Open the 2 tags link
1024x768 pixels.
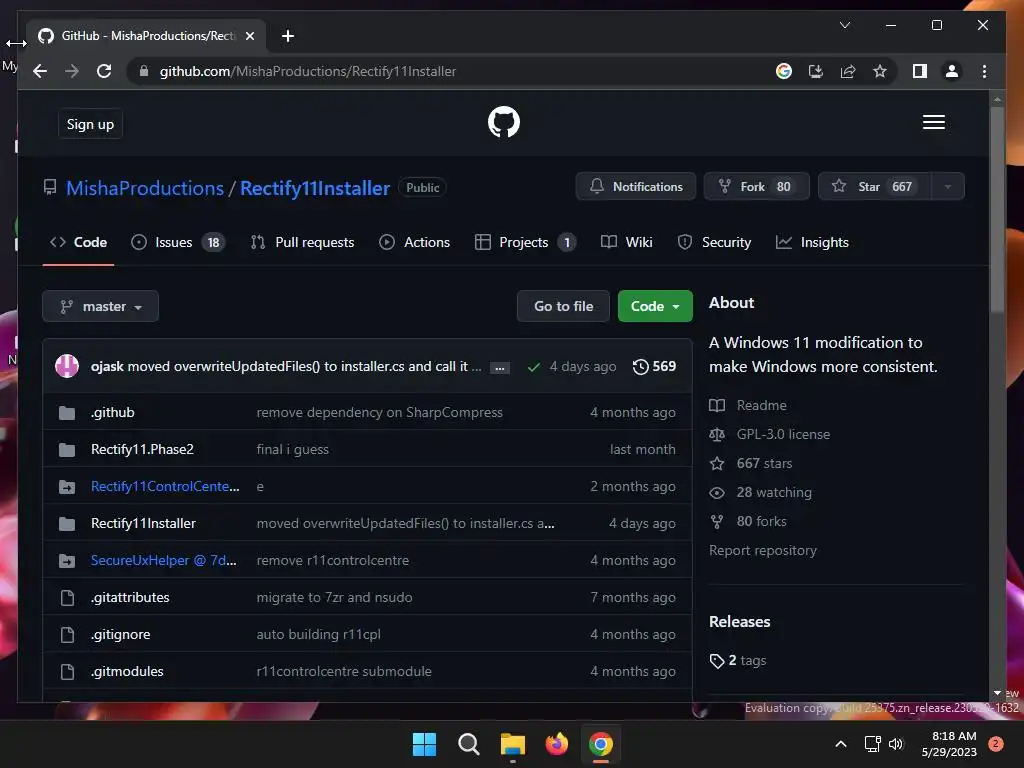pyautogui.click(x=738, y=660)
